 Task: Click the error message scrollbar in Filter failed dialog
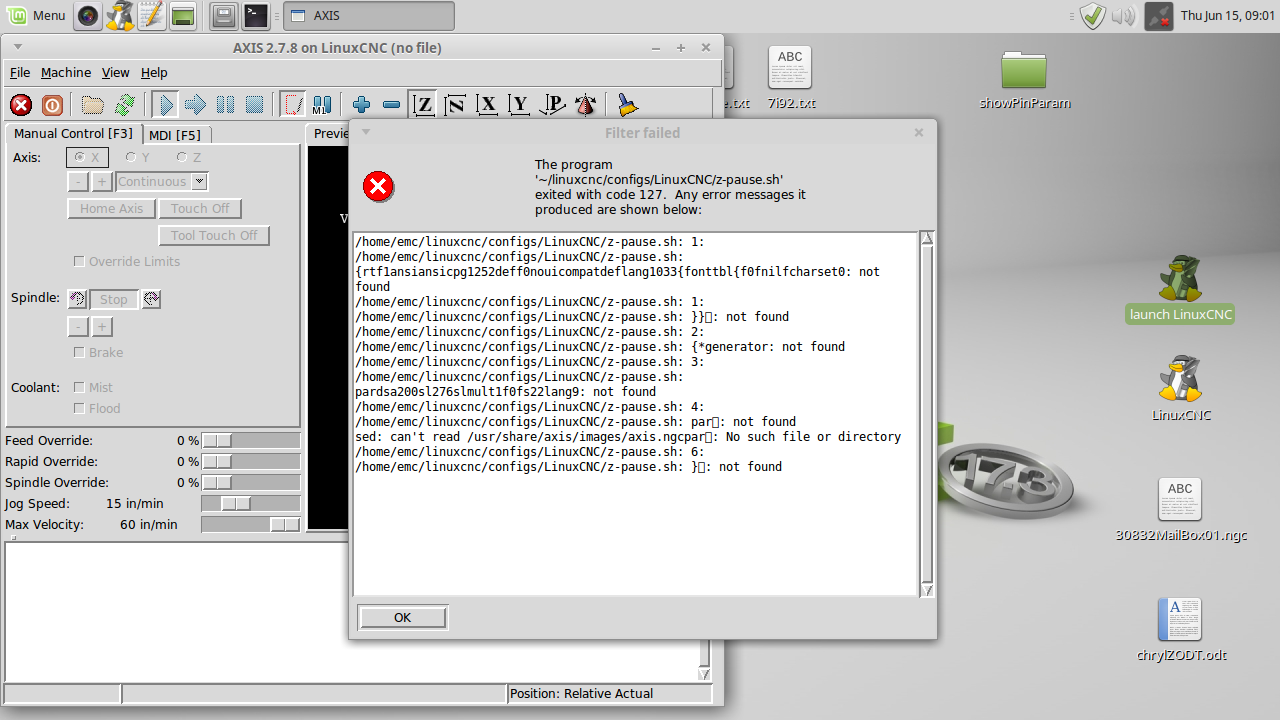[x=927, y=414]
